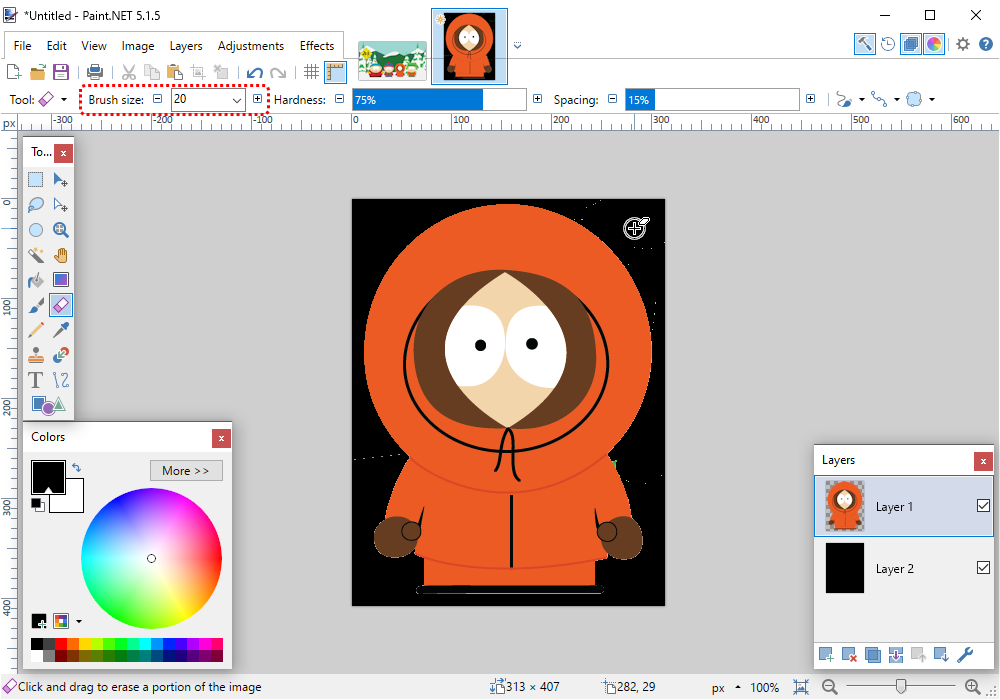Select the Shapes tool
Viewport: 1000px width, 700px height.
48,404
